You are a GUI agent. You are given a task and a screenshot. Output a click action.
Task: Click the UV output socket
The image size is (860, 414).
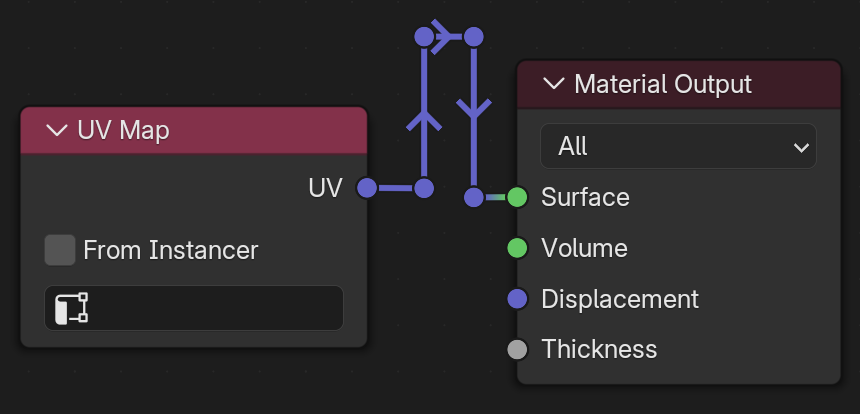pos(367,188)
